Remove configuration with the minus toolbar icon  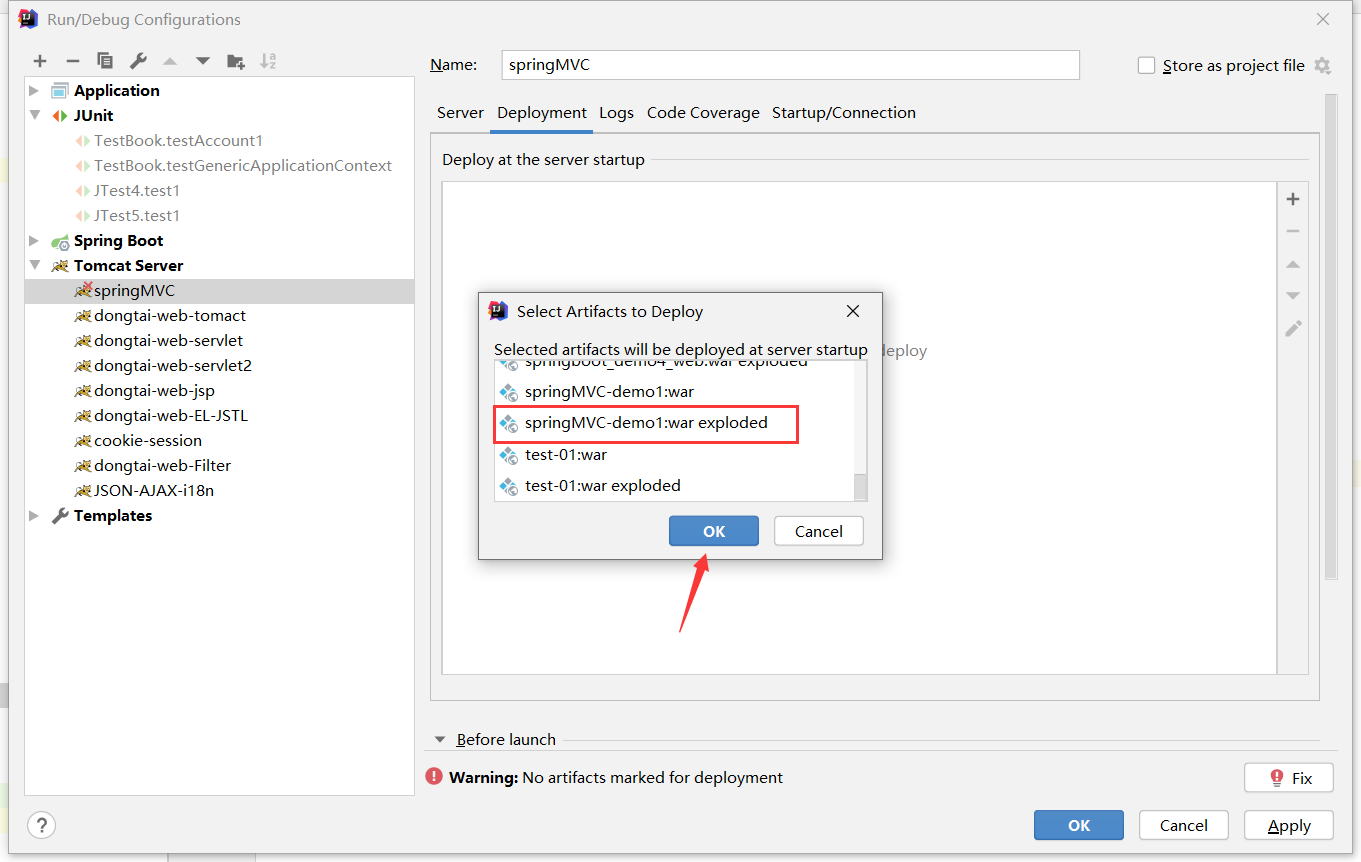click(72, 61)
